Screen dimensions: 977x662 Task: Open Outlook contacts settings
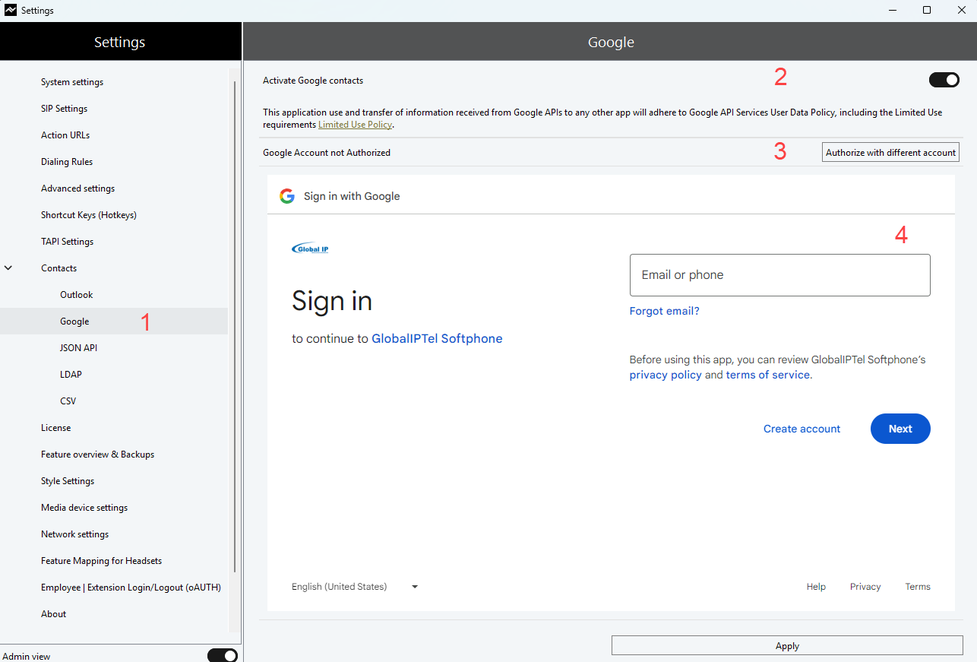pyautogui.click(x=76, y=295)
